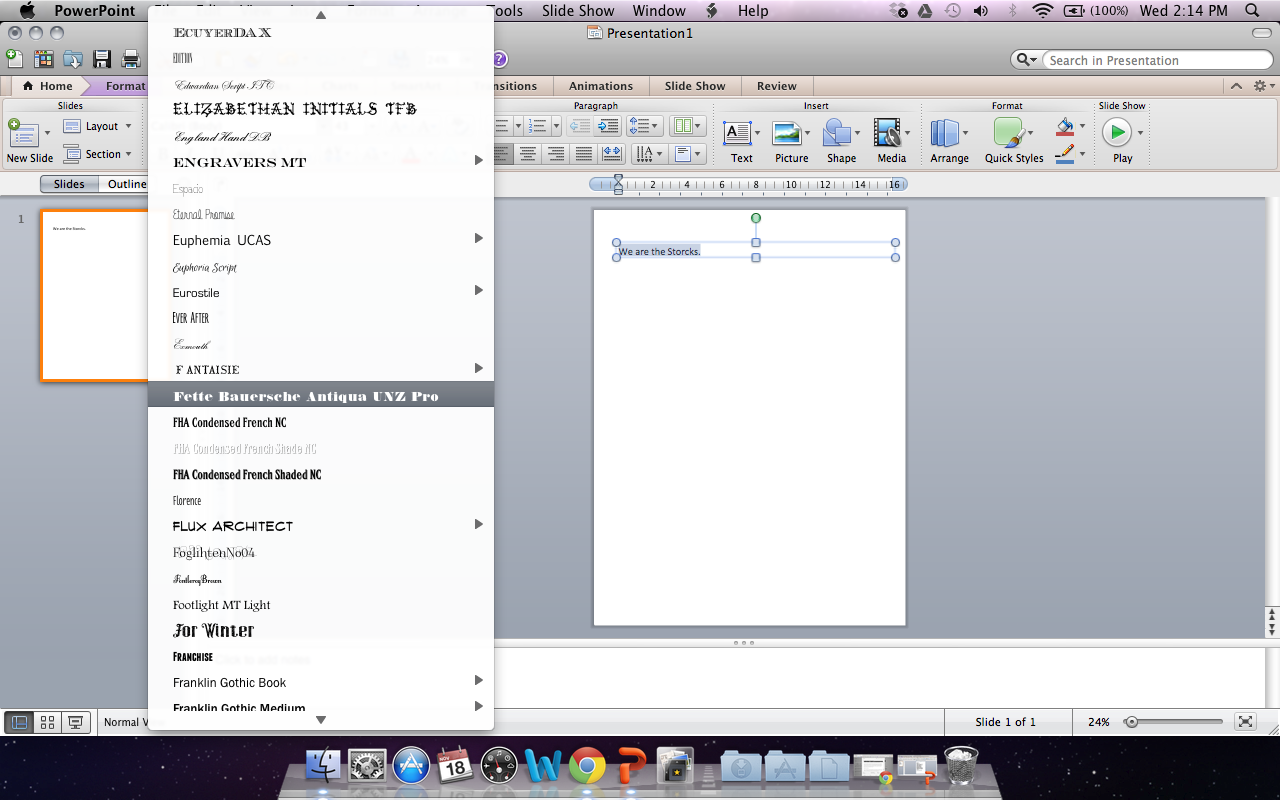Open System Preferences from the Dock

(x=367, y=767)
